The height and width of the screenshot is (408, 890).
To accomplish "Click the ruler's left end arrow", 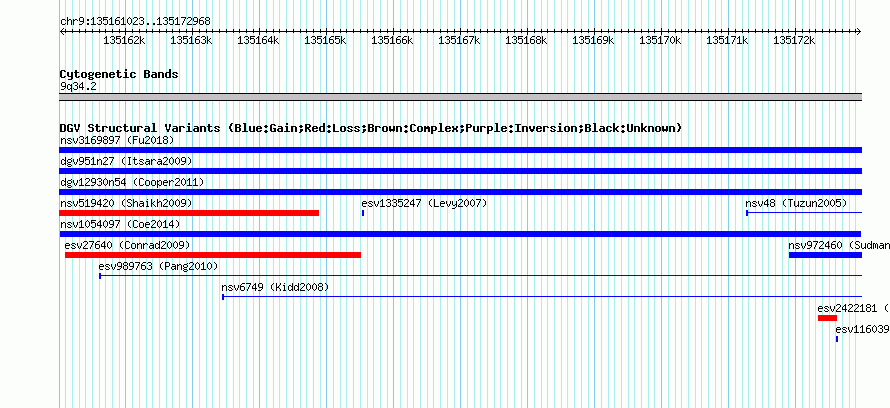I will point(62,31).
